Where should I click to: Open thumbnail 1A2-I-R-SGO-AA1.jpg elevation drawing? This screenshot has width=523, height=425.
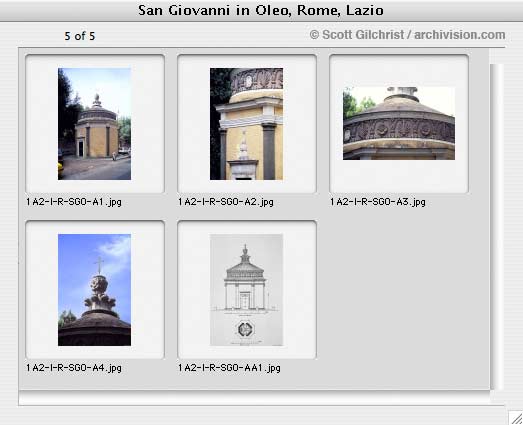pos(246,290)
